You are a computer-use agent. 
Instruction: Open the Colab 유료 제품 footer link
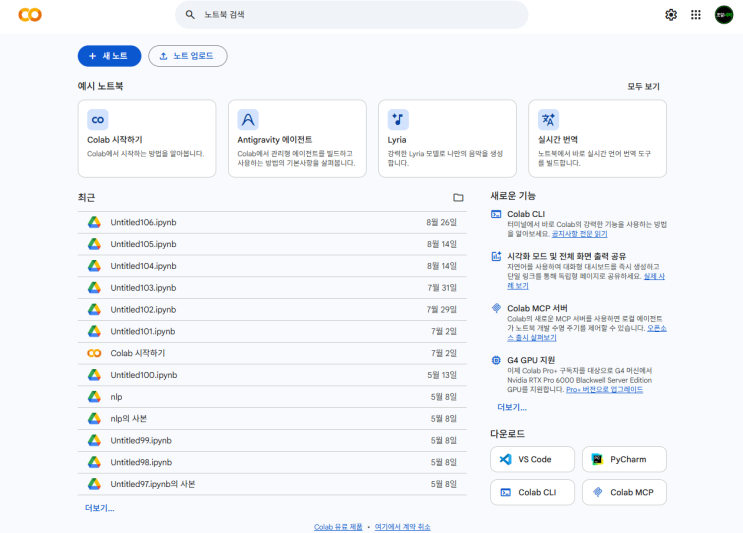[x=338, y=527]
